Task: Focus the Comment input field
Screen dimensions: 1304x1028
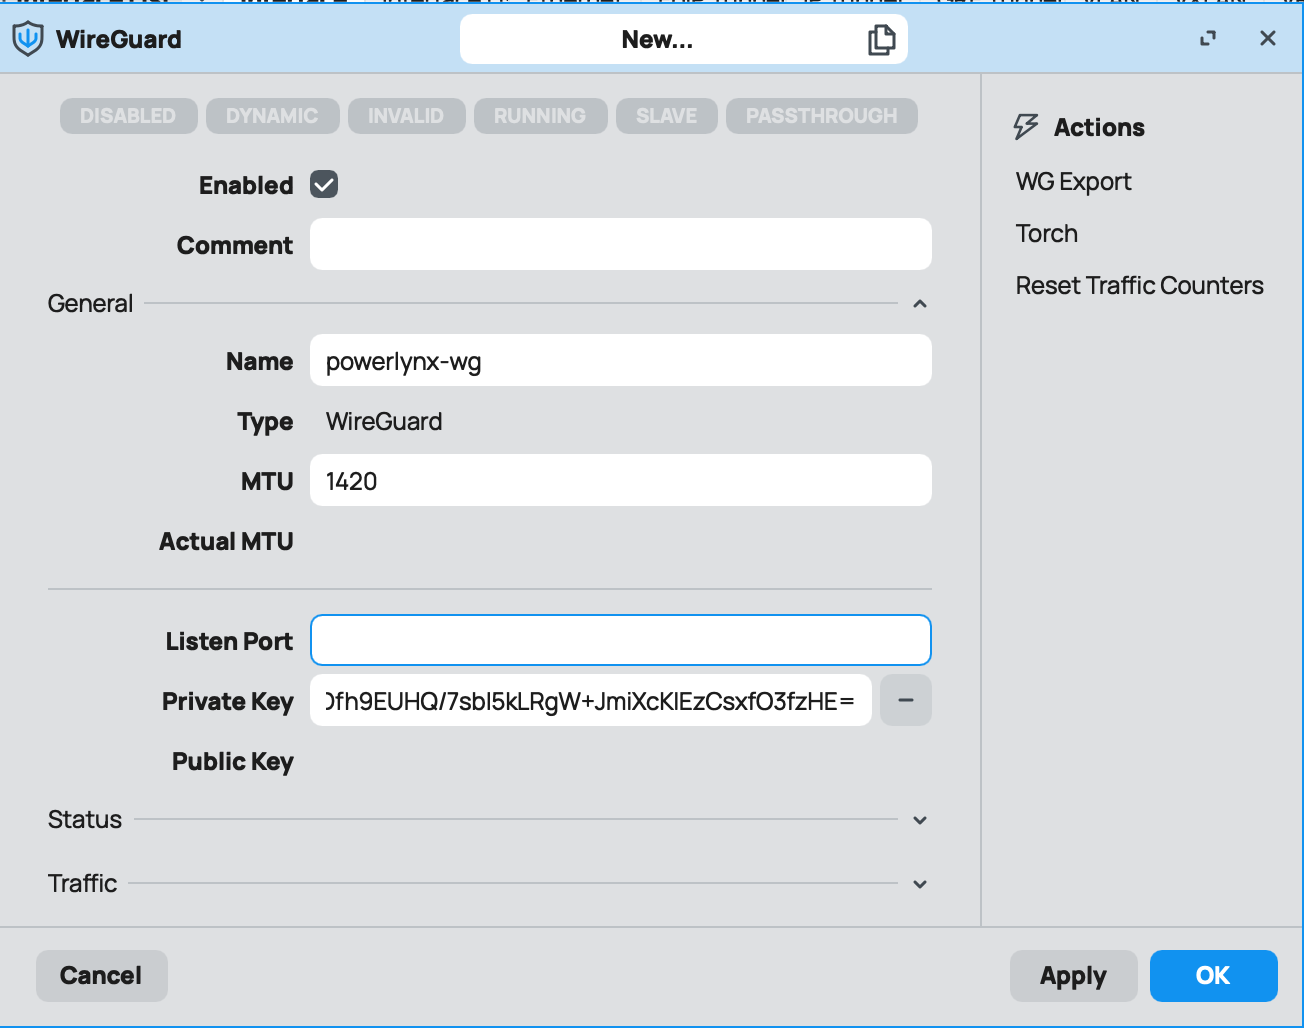Action: pos(621,244)
